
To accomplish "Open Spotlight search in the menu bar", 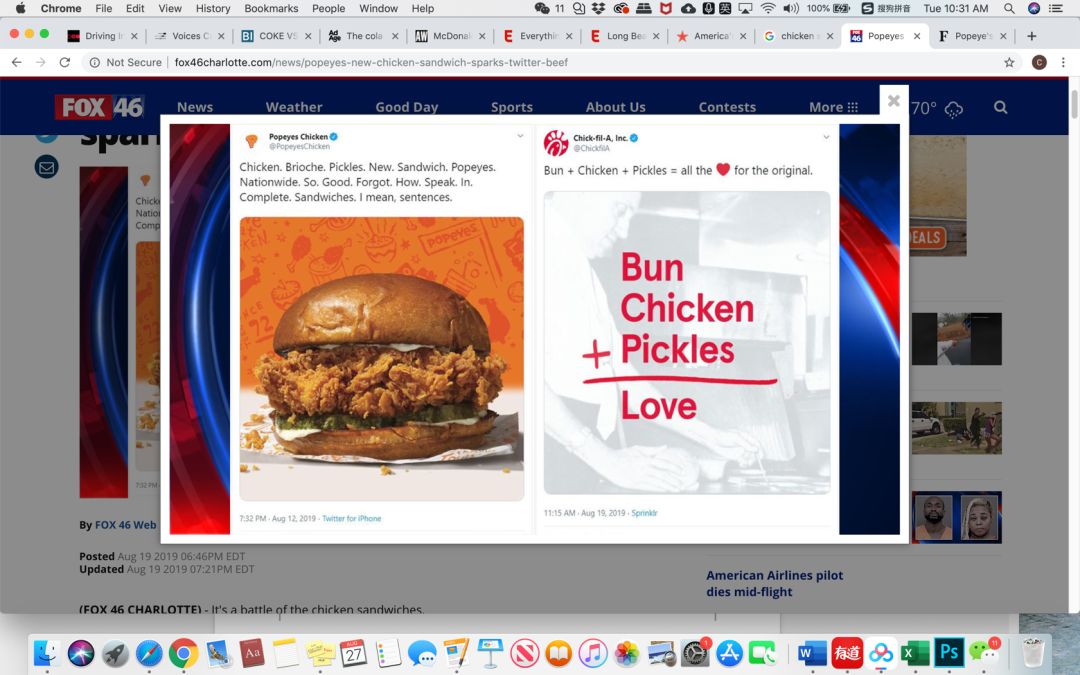I will pyautogui.click(x=1009, y=8).
